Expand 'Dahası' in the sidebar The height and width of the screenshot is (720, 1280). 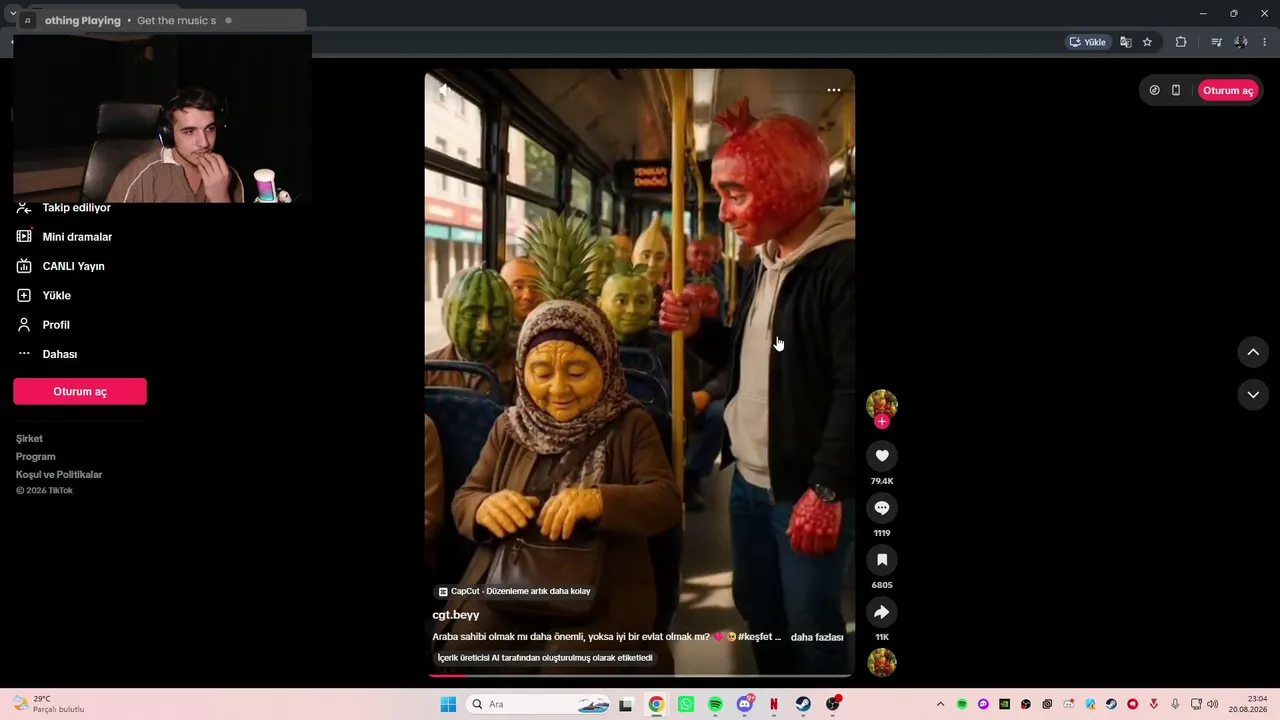[x=59, y=354]
